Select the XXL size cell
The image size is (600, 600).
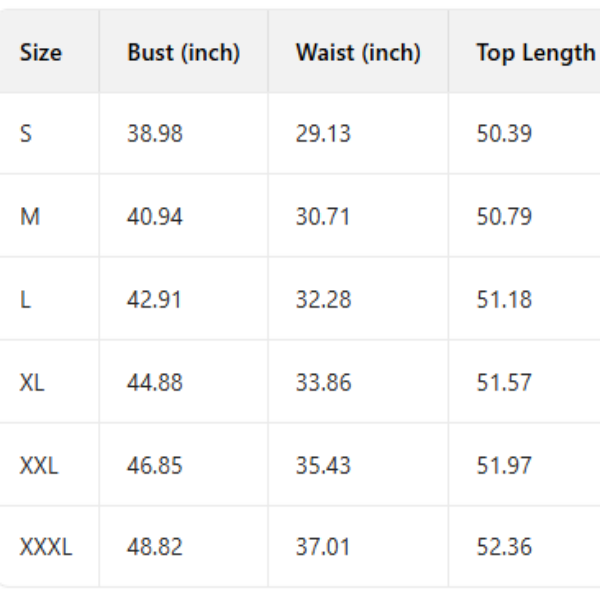39,465
